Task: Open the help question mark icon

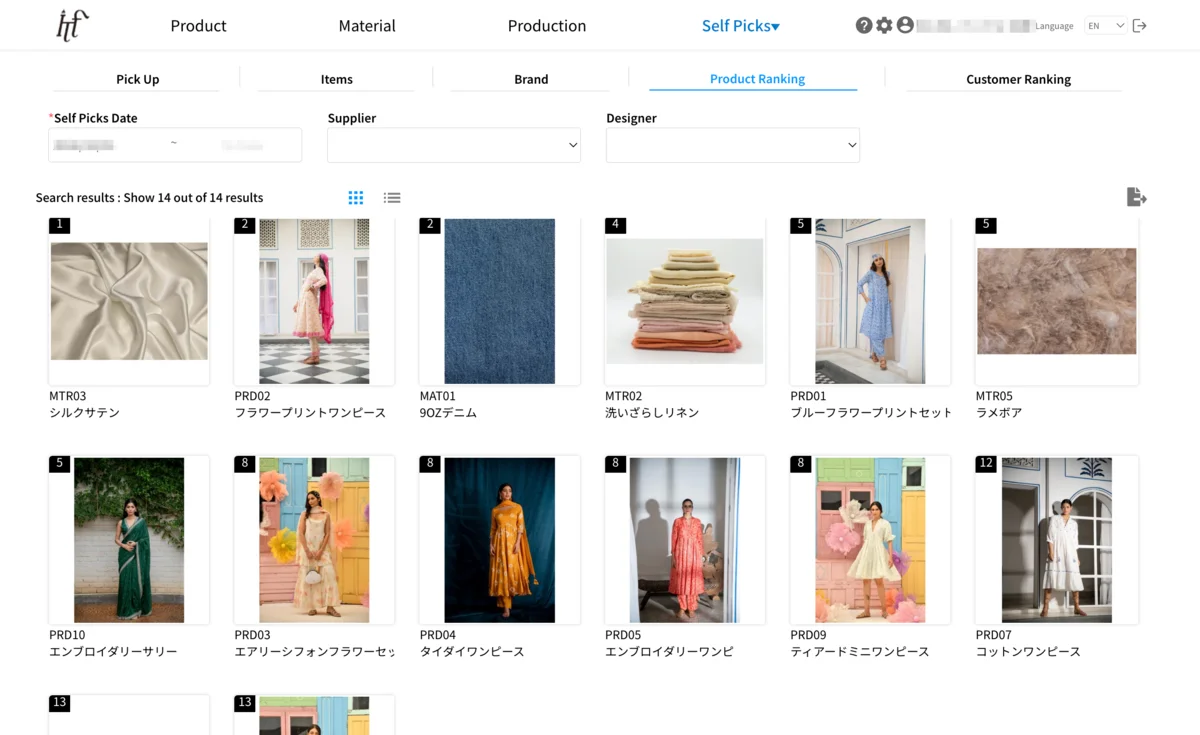Action: coord(864,25)
